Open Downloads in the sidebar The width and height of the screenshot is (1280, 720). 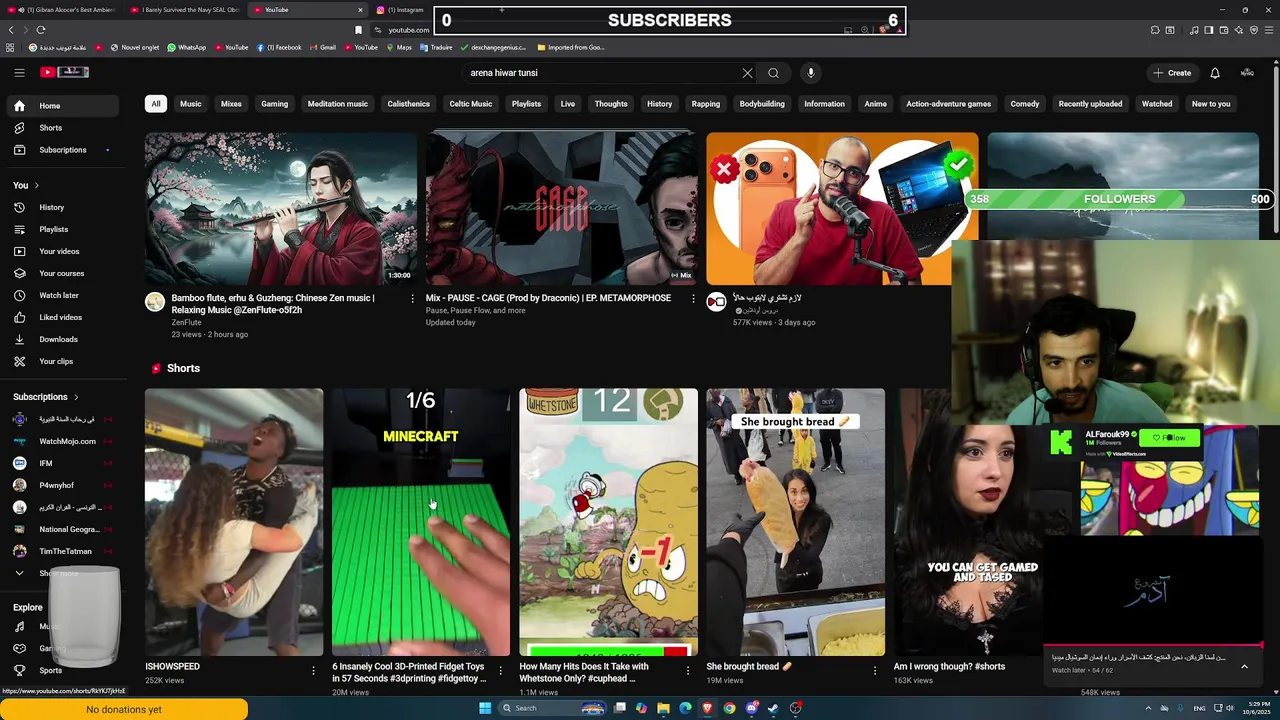pyautogui.click(x=65, y=339)
